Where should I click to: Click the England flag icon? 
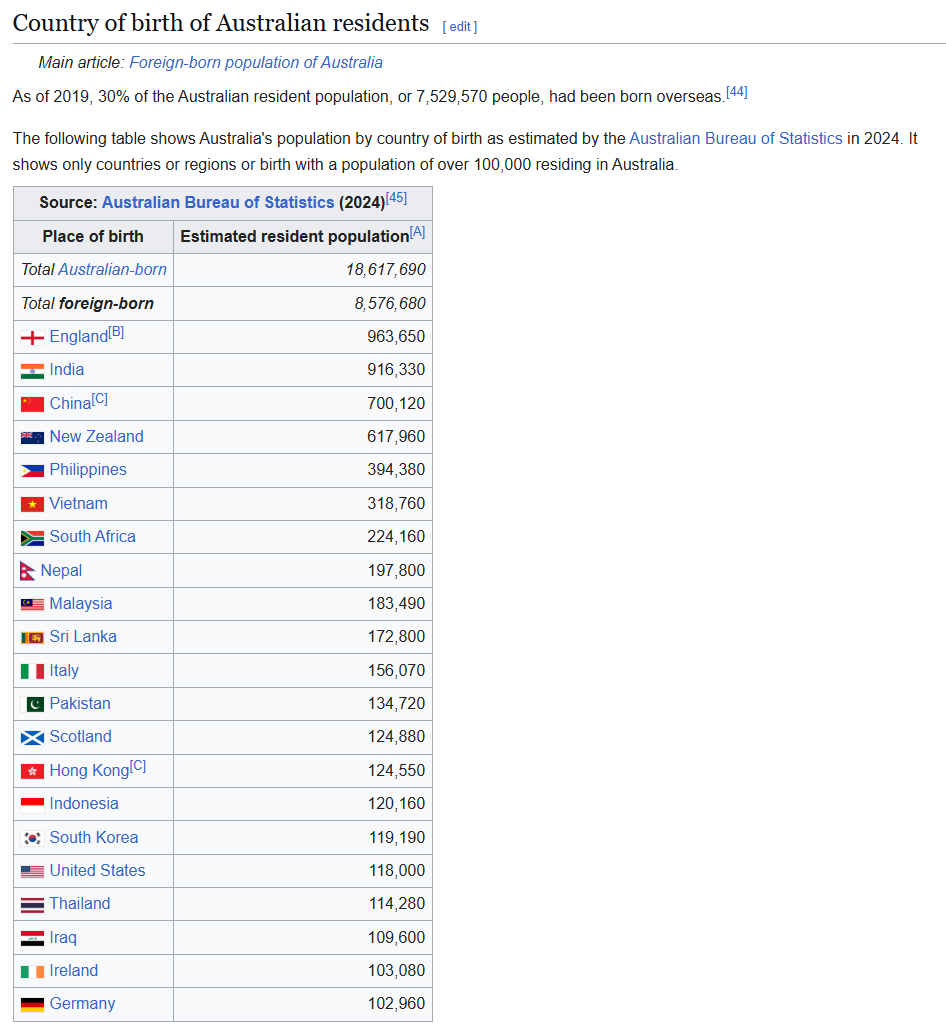pos(32,338)
